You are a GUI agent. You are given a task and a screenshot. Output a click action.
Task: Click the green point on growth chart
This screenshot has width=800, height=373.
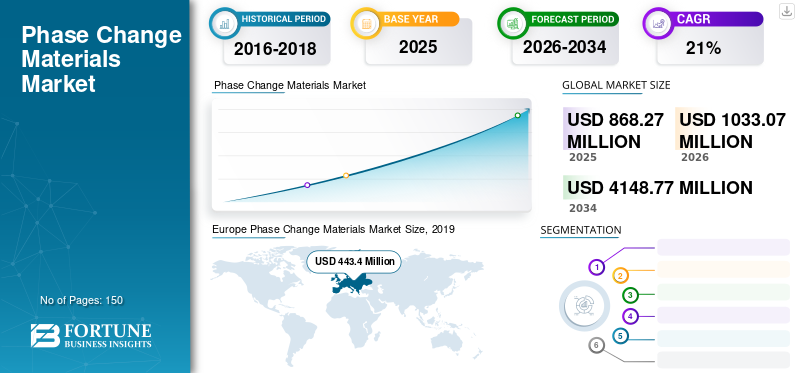click(517, 115)
